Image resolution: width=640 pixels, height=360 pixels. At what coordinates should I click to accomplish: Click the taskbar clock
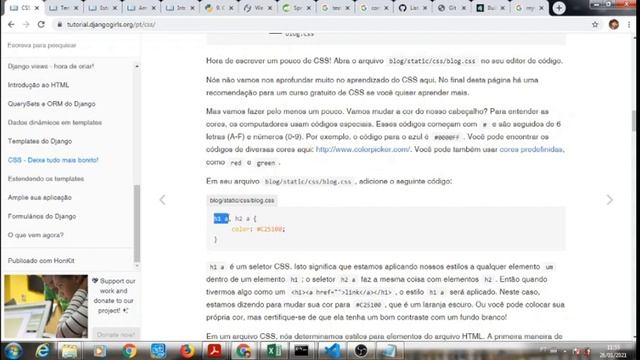point(613,351)
